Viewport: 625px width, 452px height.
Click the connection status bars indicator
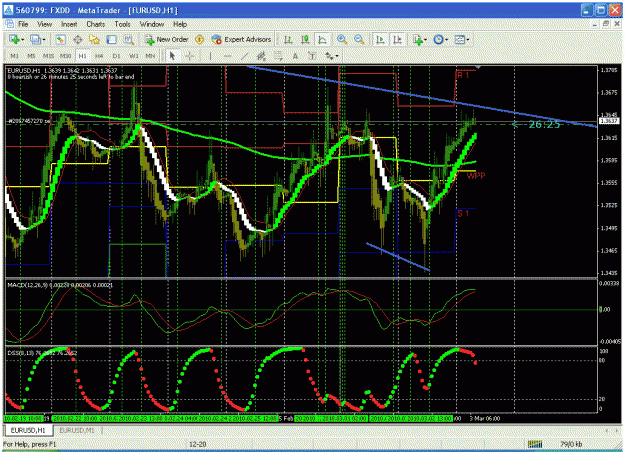pos(535,444)
